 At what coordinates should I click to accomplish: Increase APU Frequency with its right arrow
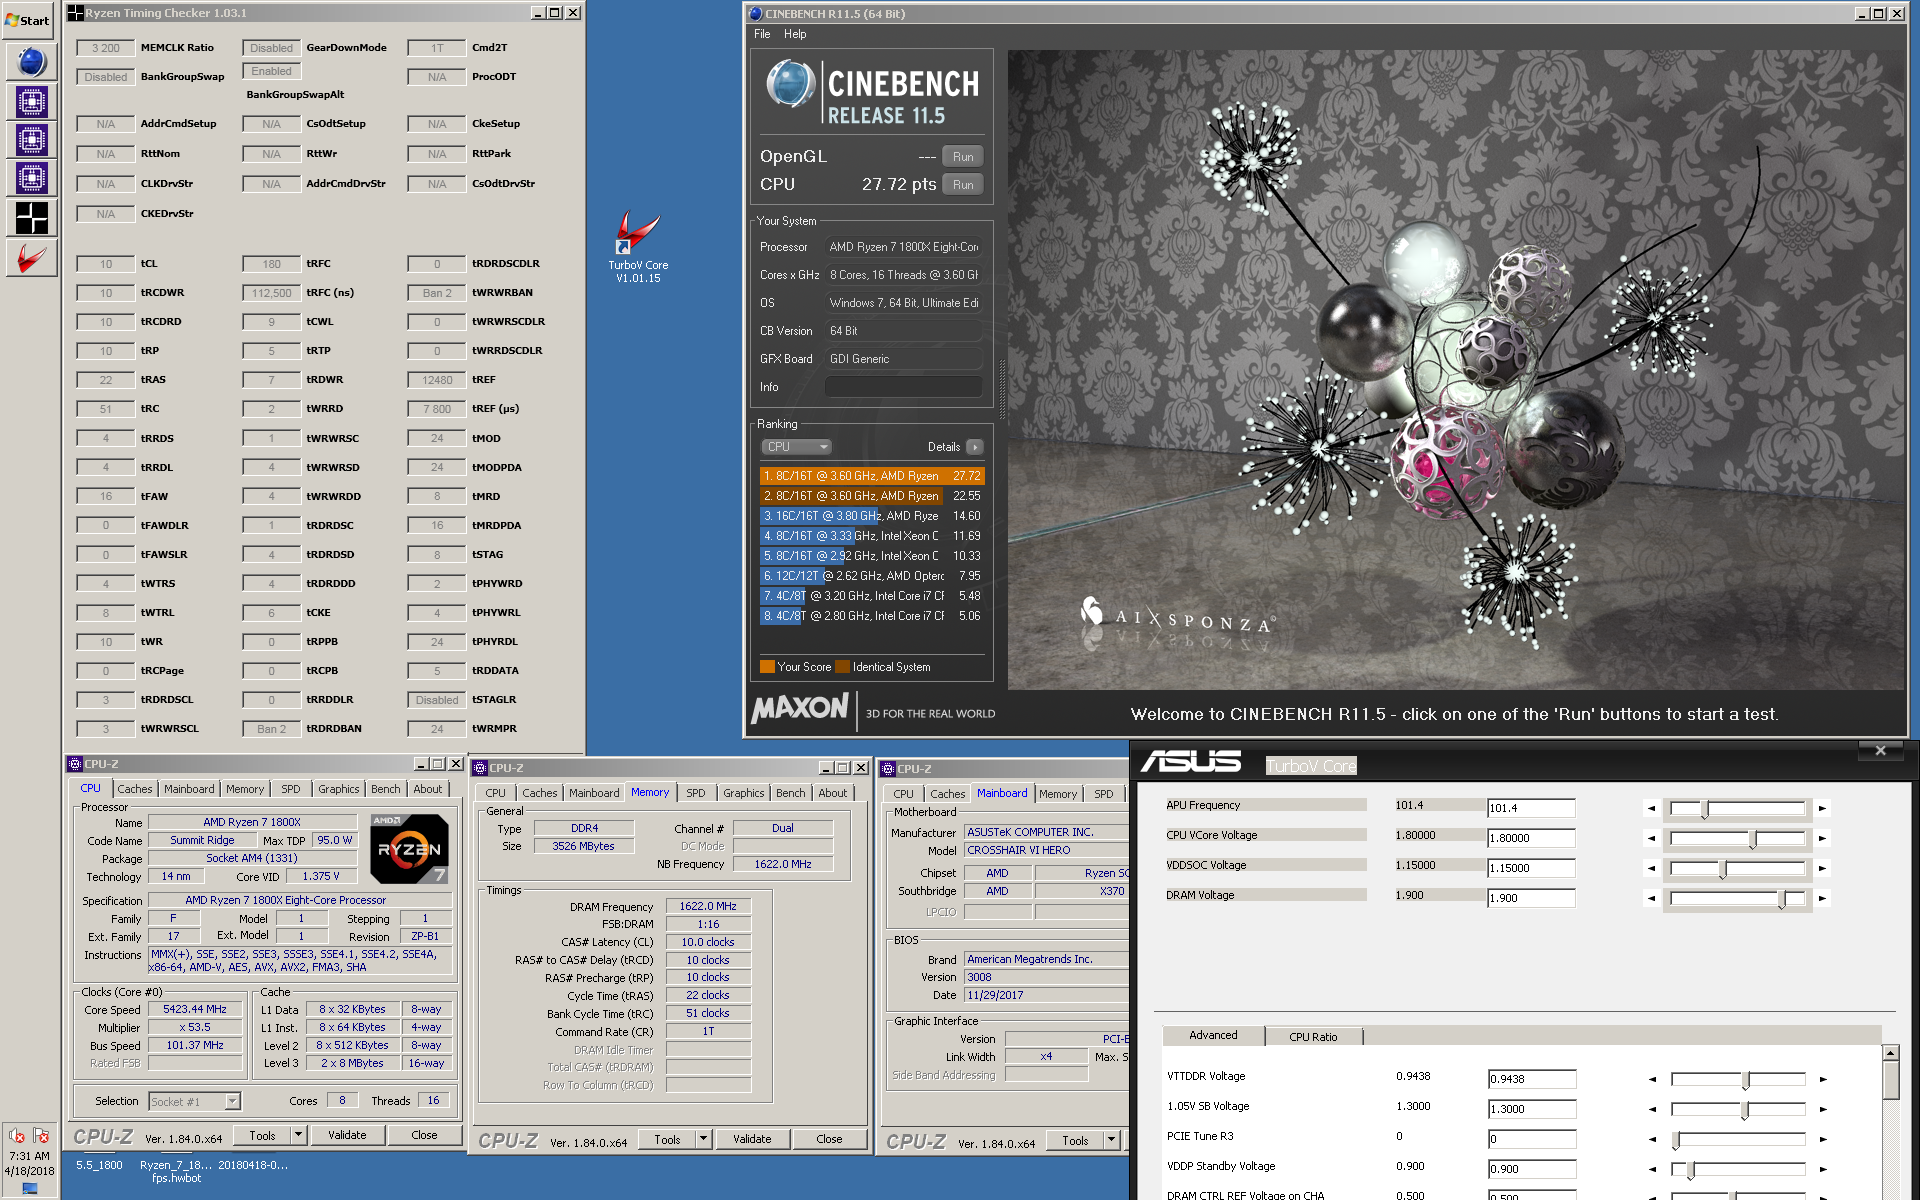coord(1822,808)
